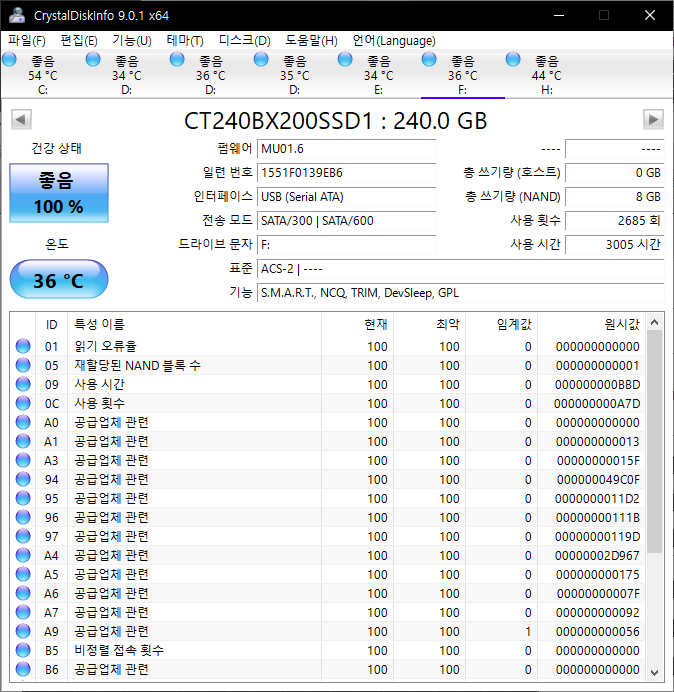
Task: Click the 좋음 100 % health status button
Action: [x=59, y=193]
